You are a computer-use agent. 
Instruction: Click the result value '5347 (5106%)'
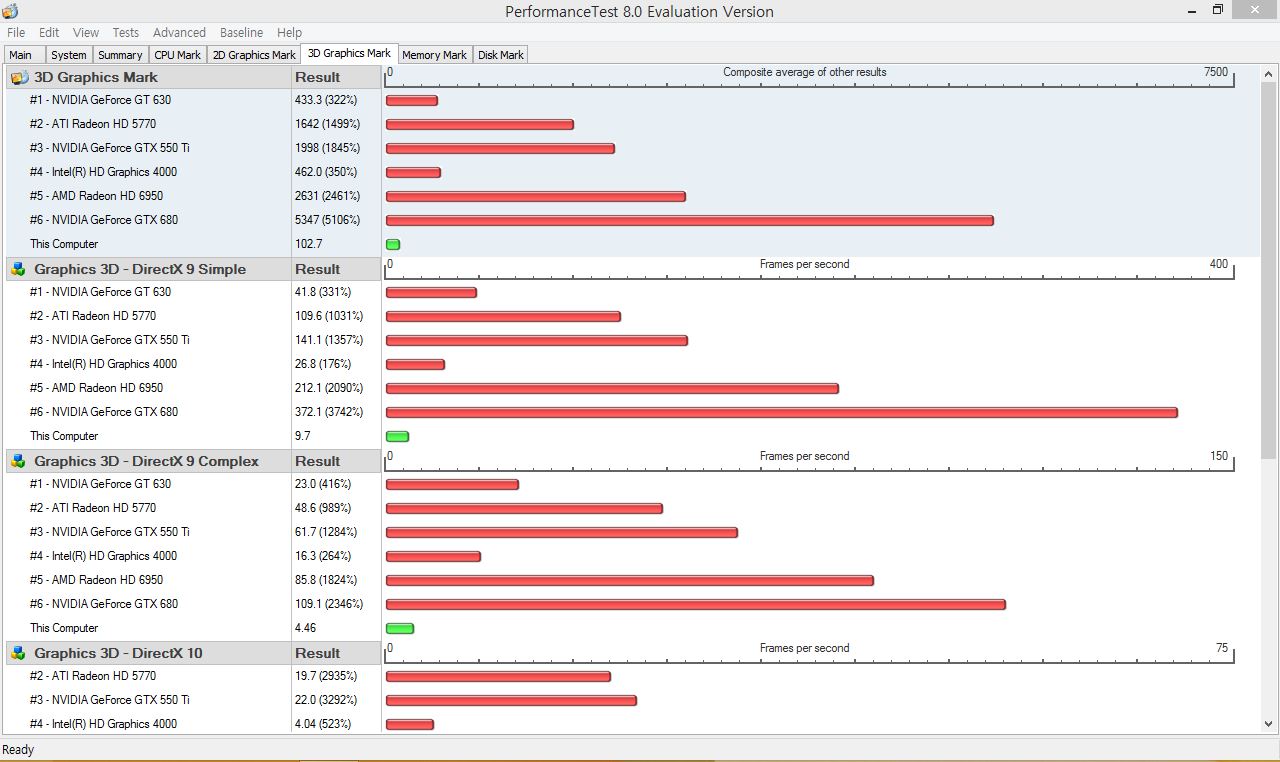(x=327, y=220)
